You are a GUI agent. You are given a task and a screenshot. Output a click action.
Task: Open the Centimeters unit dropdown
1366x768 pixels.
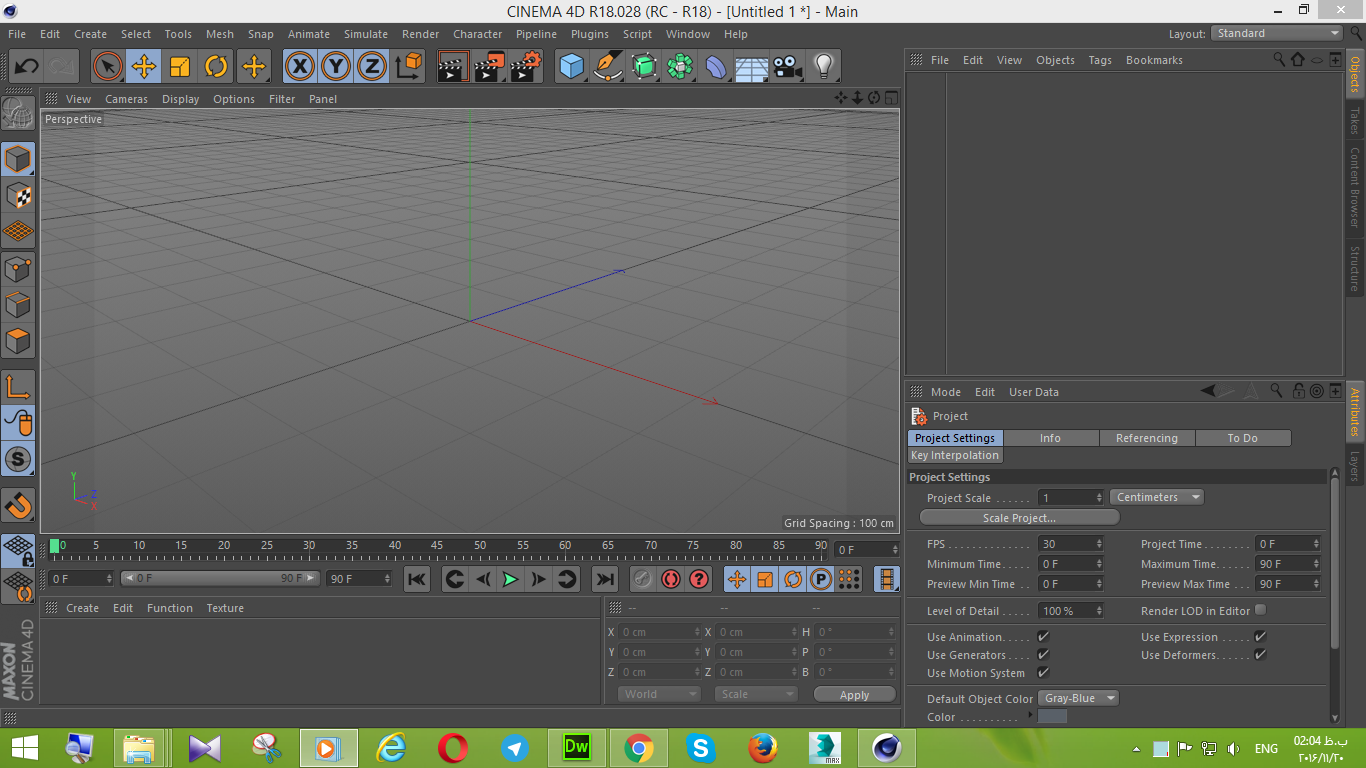tap(1157, 497)
